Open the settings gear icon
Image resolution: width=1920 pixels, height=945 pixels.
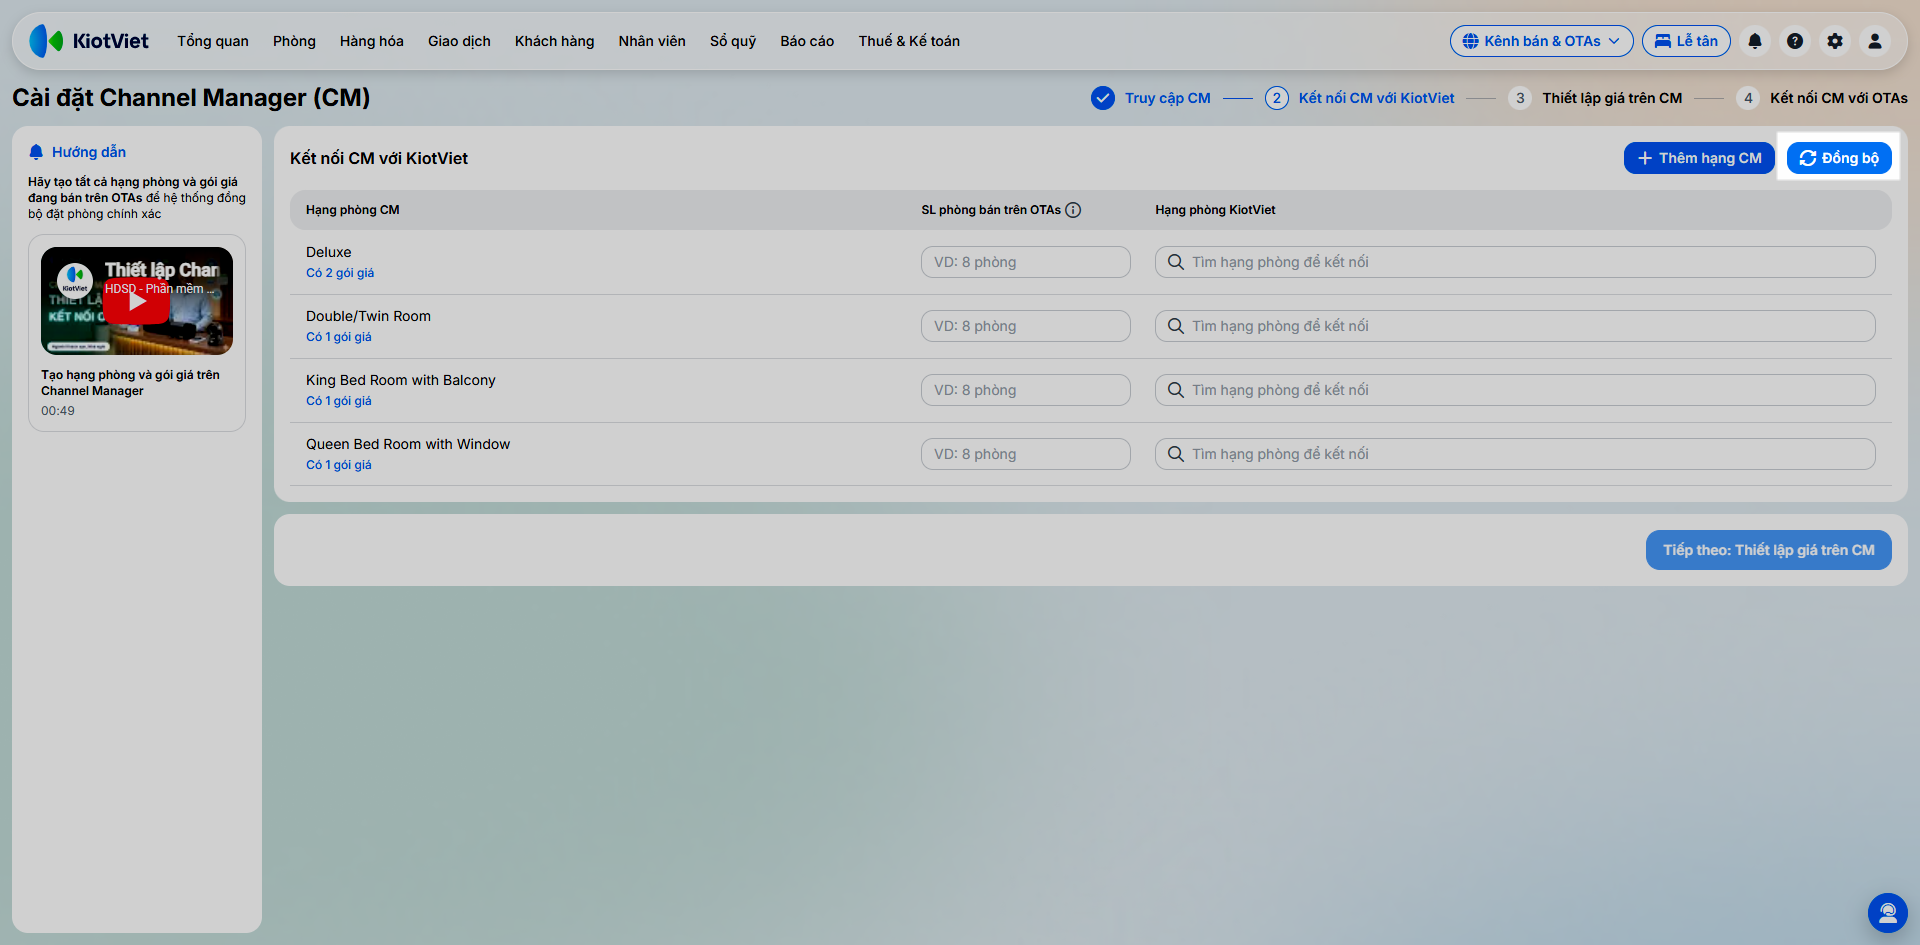coord(1835,41)
